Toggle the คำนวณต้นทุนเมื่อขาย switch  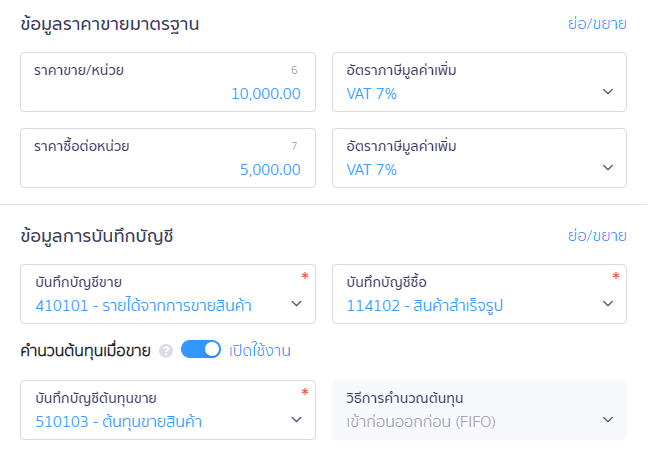[x=200, y=350]
